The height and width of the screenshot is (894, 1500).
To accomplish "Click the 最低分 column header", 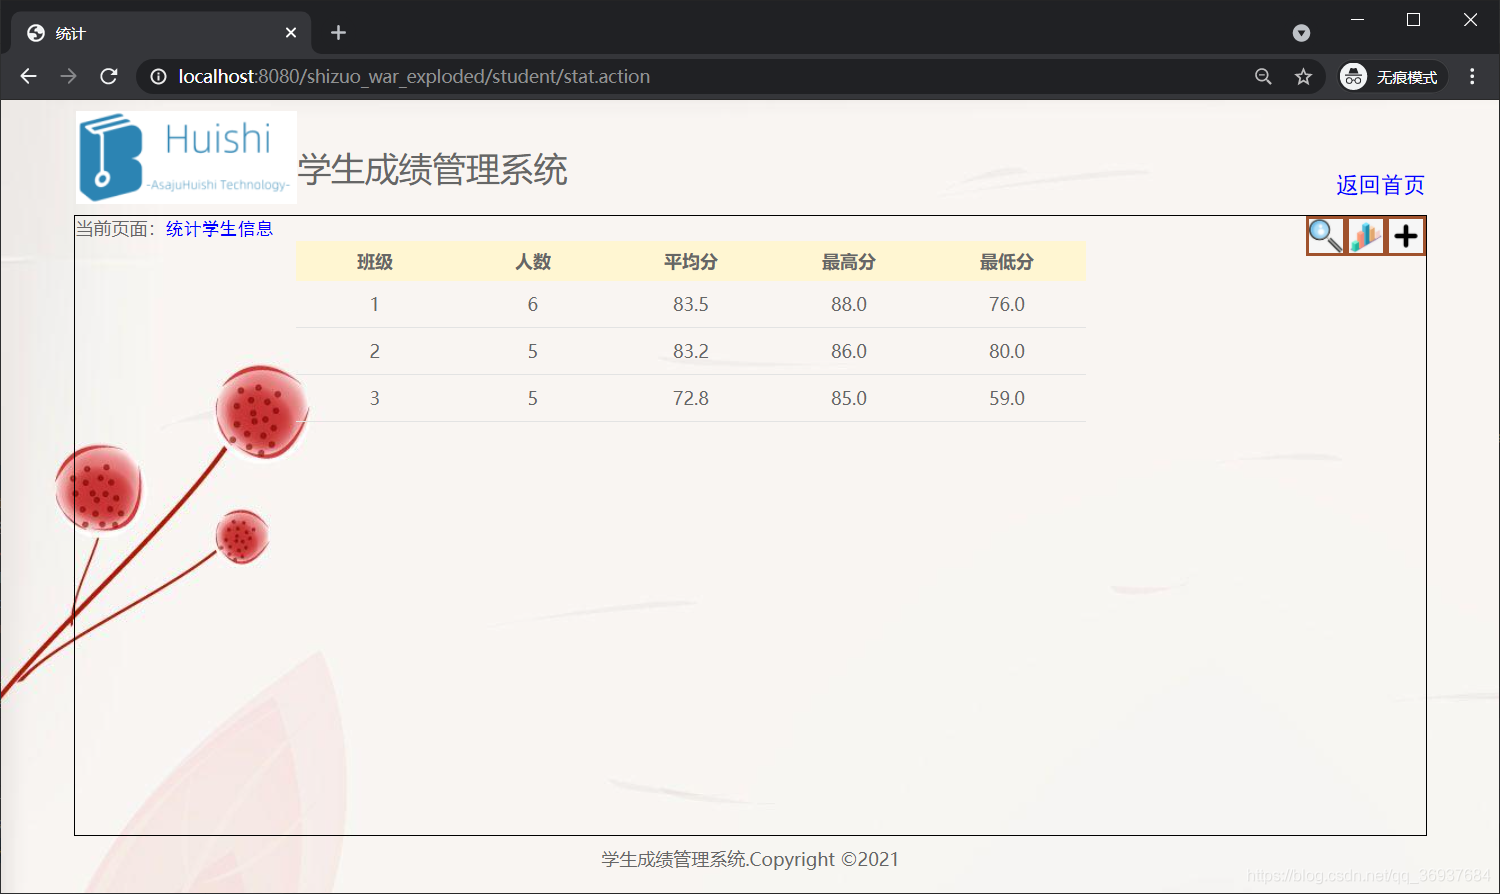I will click(1007, 262).
